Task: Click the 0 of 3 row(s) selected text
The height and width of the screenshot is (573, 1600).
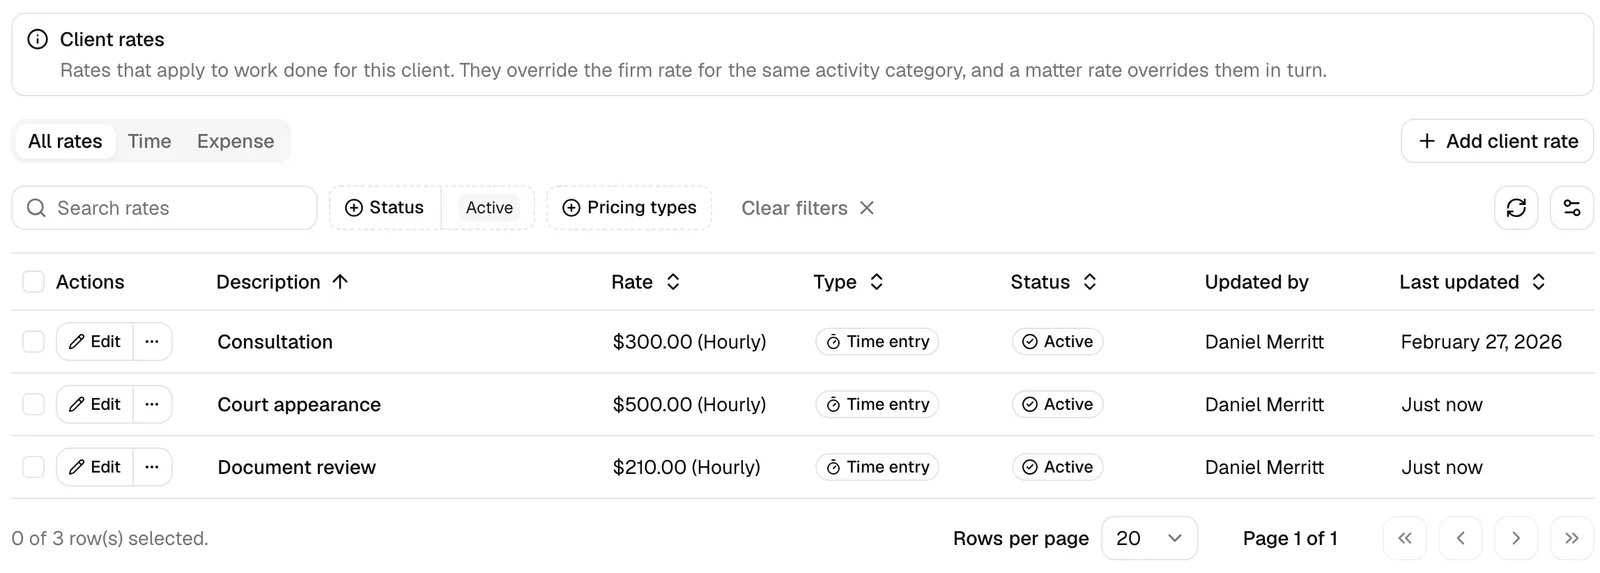Action: pos(110,538)
